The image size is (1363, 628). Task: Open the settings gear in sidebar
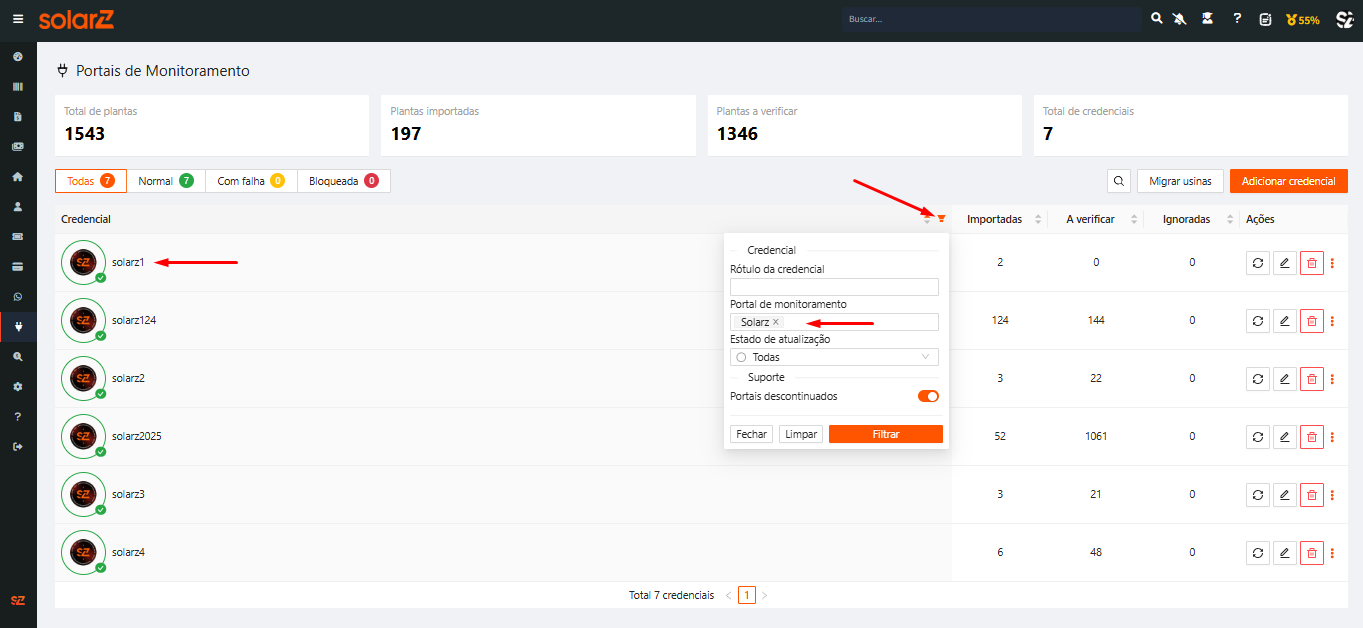point(18,387)
